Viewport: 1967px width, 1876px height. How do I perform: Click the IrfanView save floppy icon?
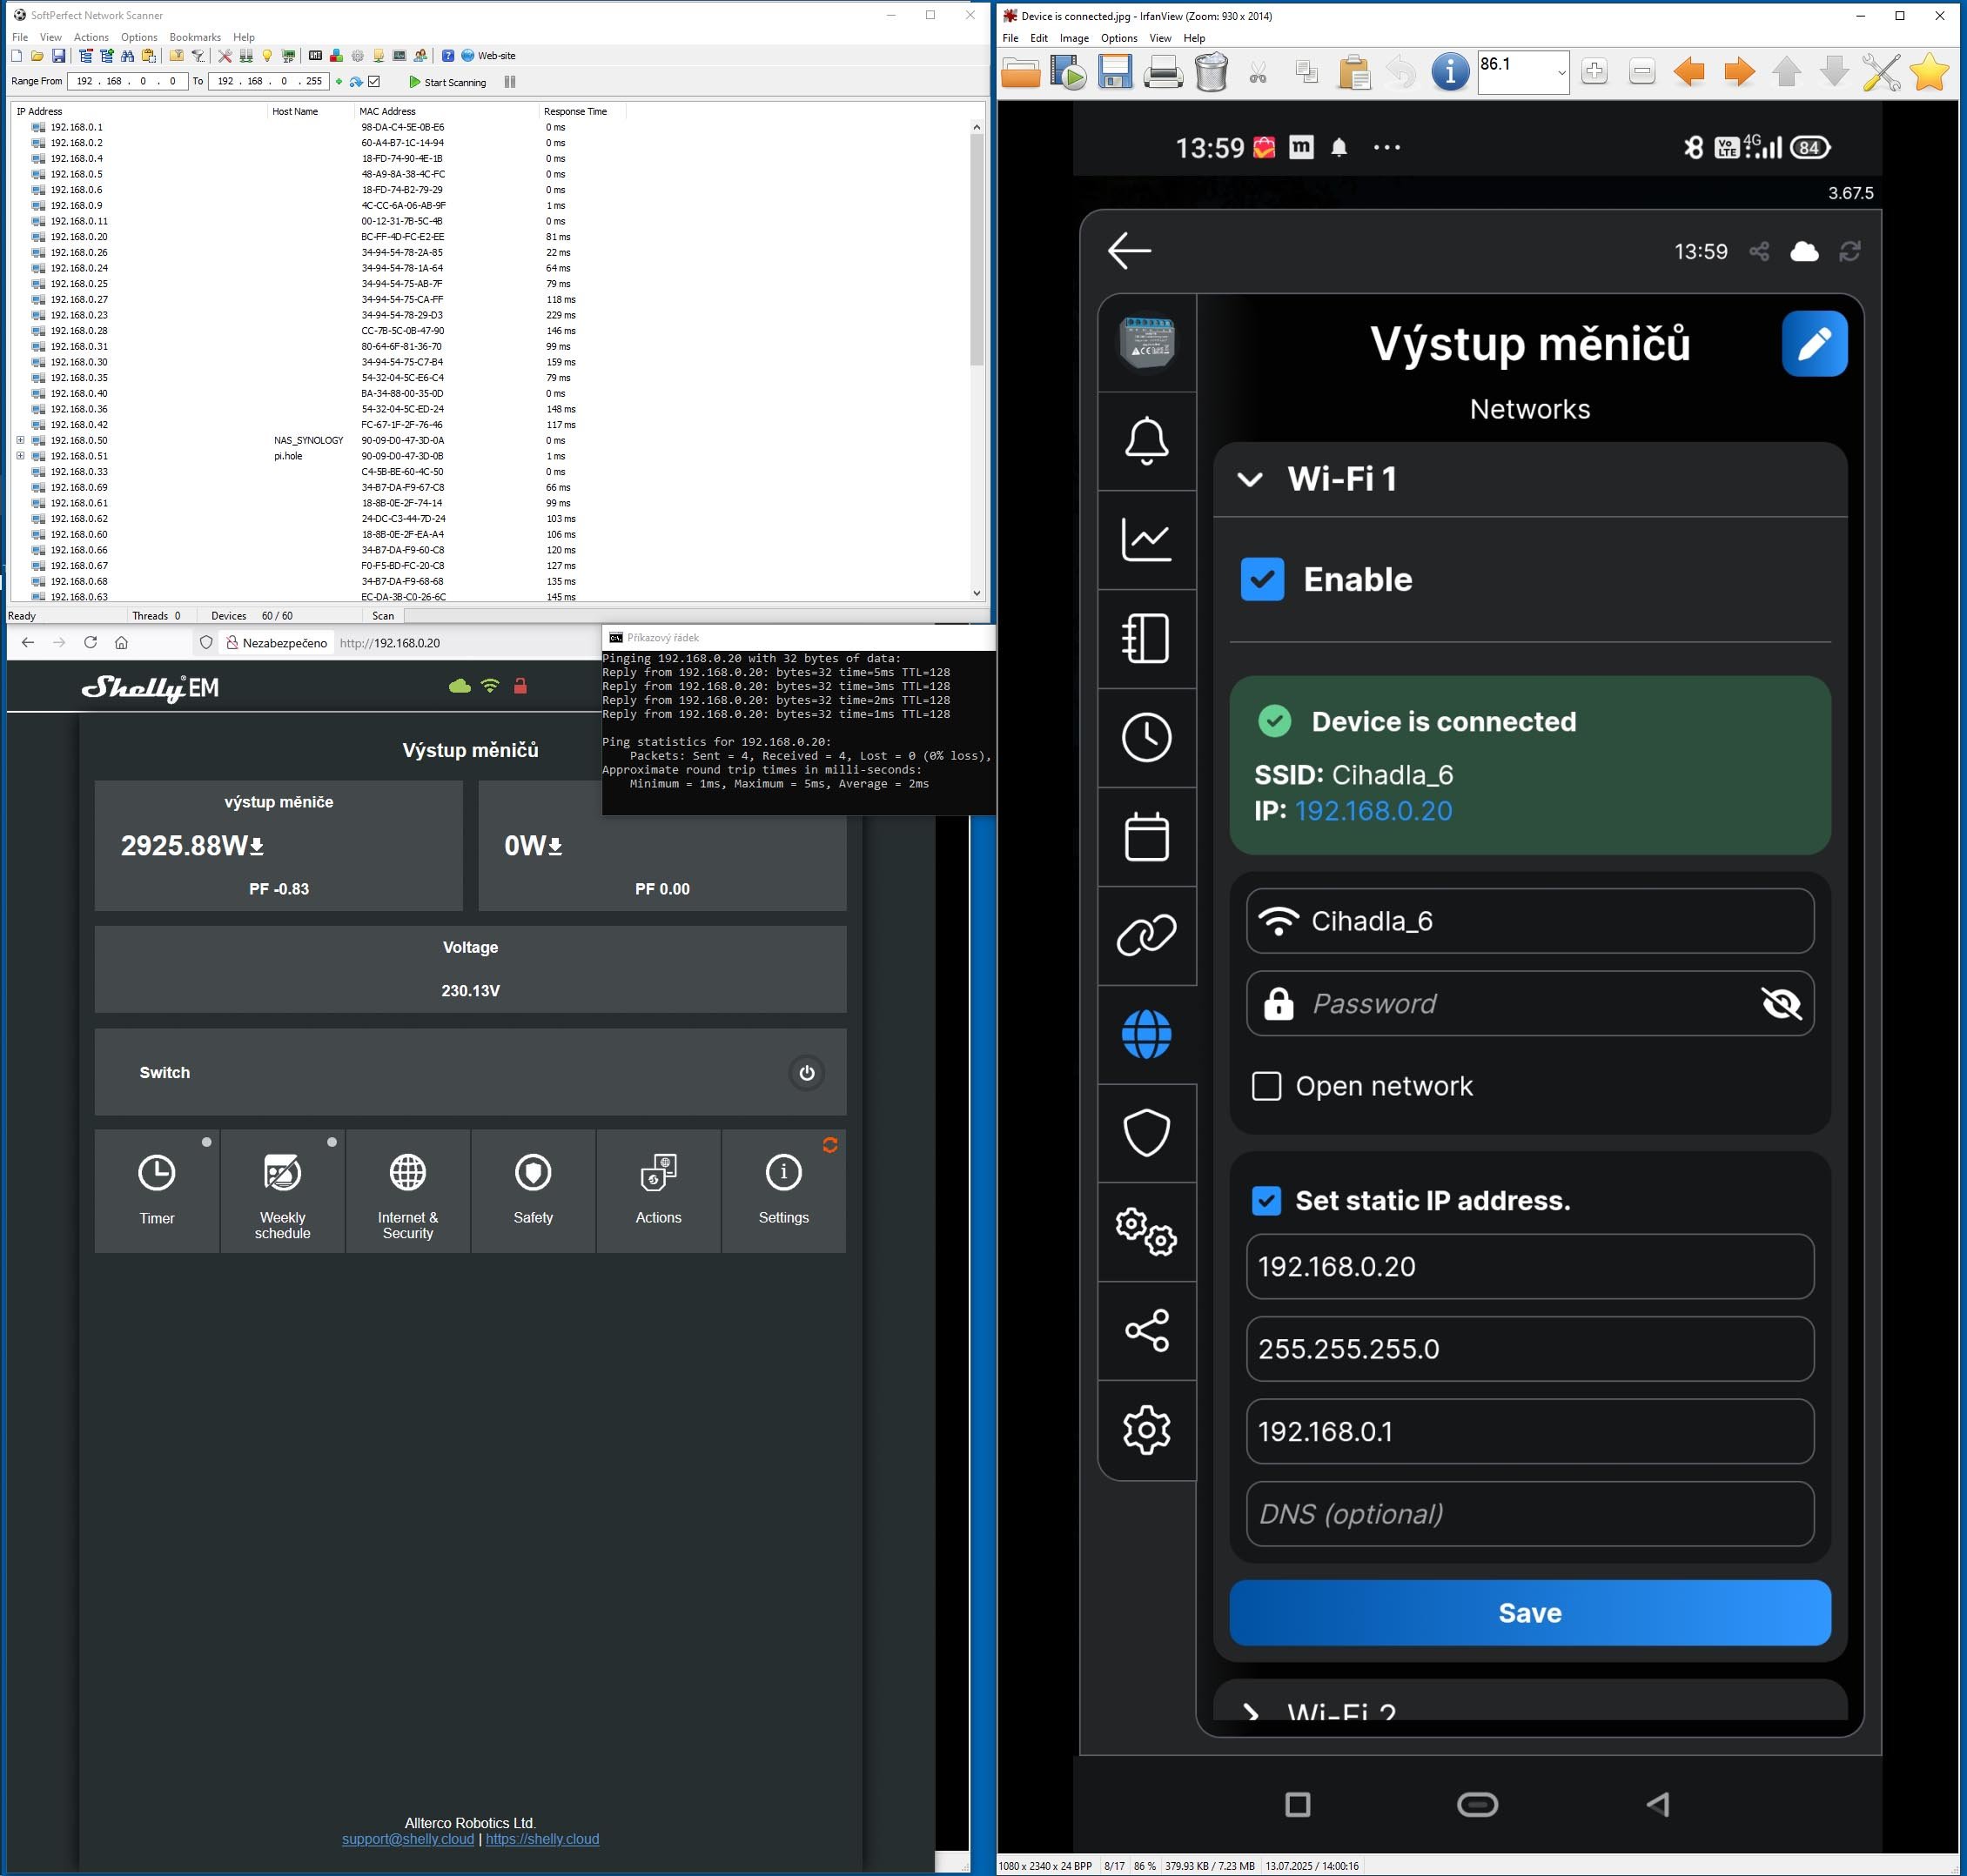point(1114,72)
